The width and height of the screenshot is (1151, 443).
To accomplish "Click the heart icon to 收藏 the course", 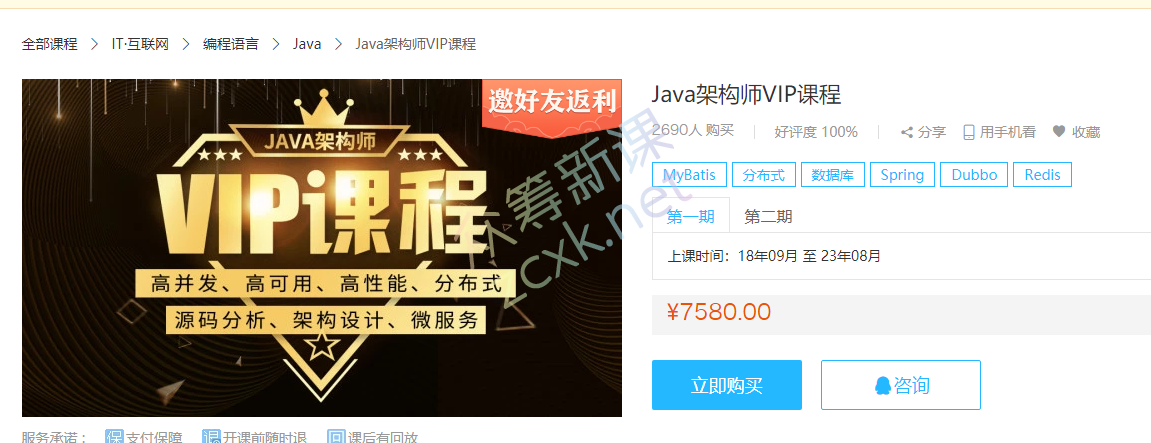I will pos(1059,132).
